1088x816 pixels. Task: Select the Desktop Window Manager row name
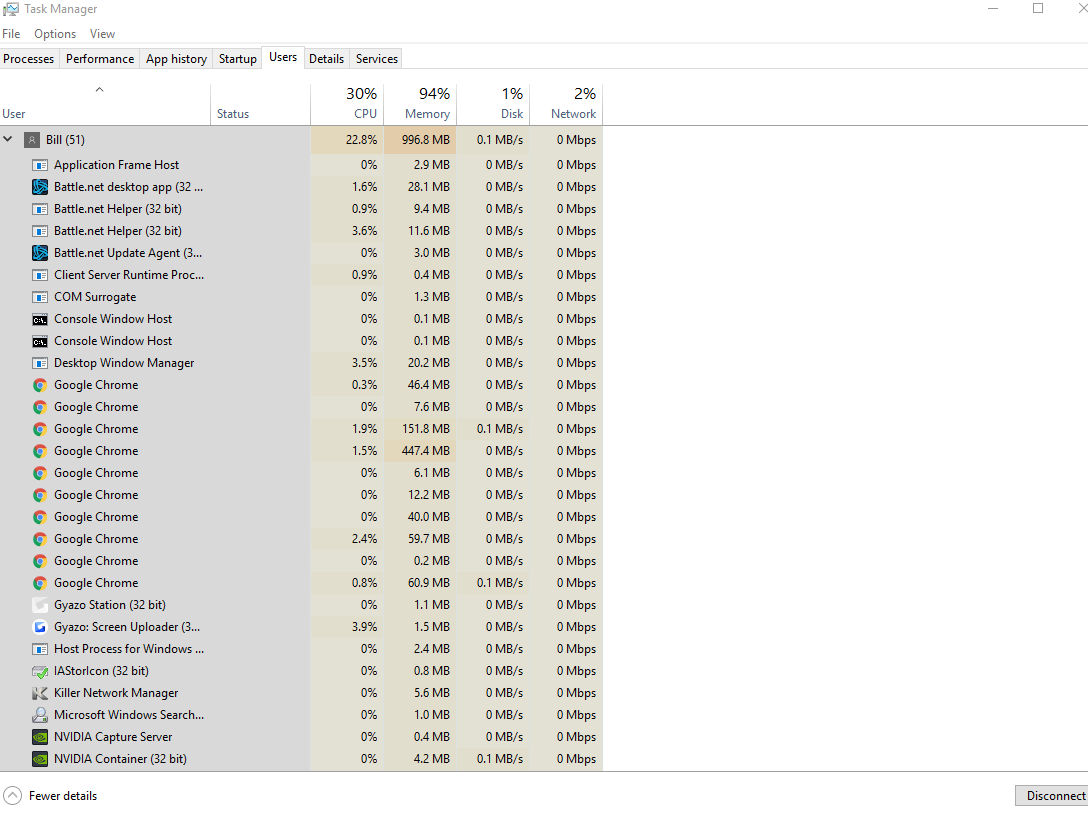point(124,363)
